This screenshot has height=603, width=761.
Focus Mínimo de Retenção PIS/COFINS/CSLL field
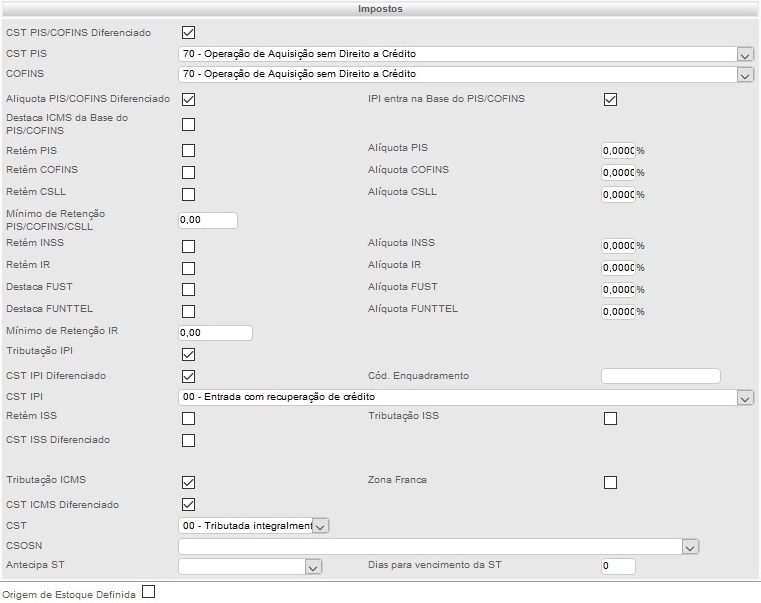208,220
